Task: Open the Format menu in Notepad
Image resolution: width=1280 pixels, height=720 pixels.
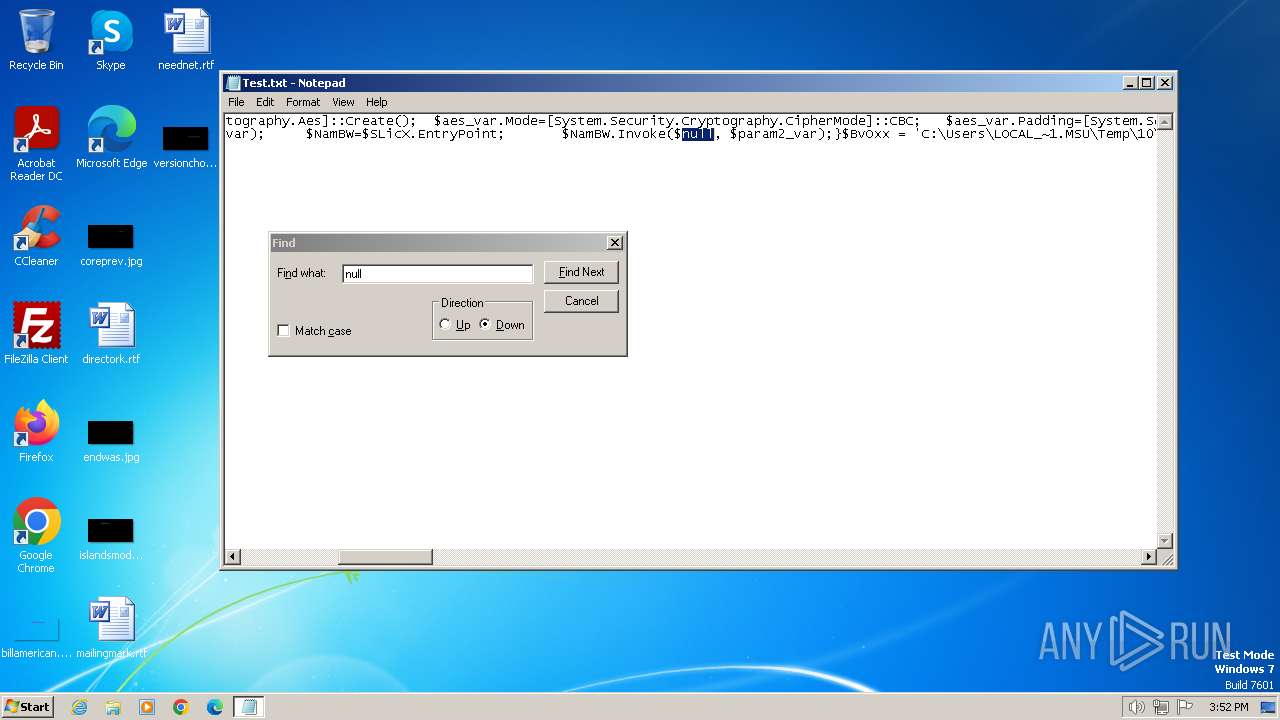Action: click(x=303, y=102)
